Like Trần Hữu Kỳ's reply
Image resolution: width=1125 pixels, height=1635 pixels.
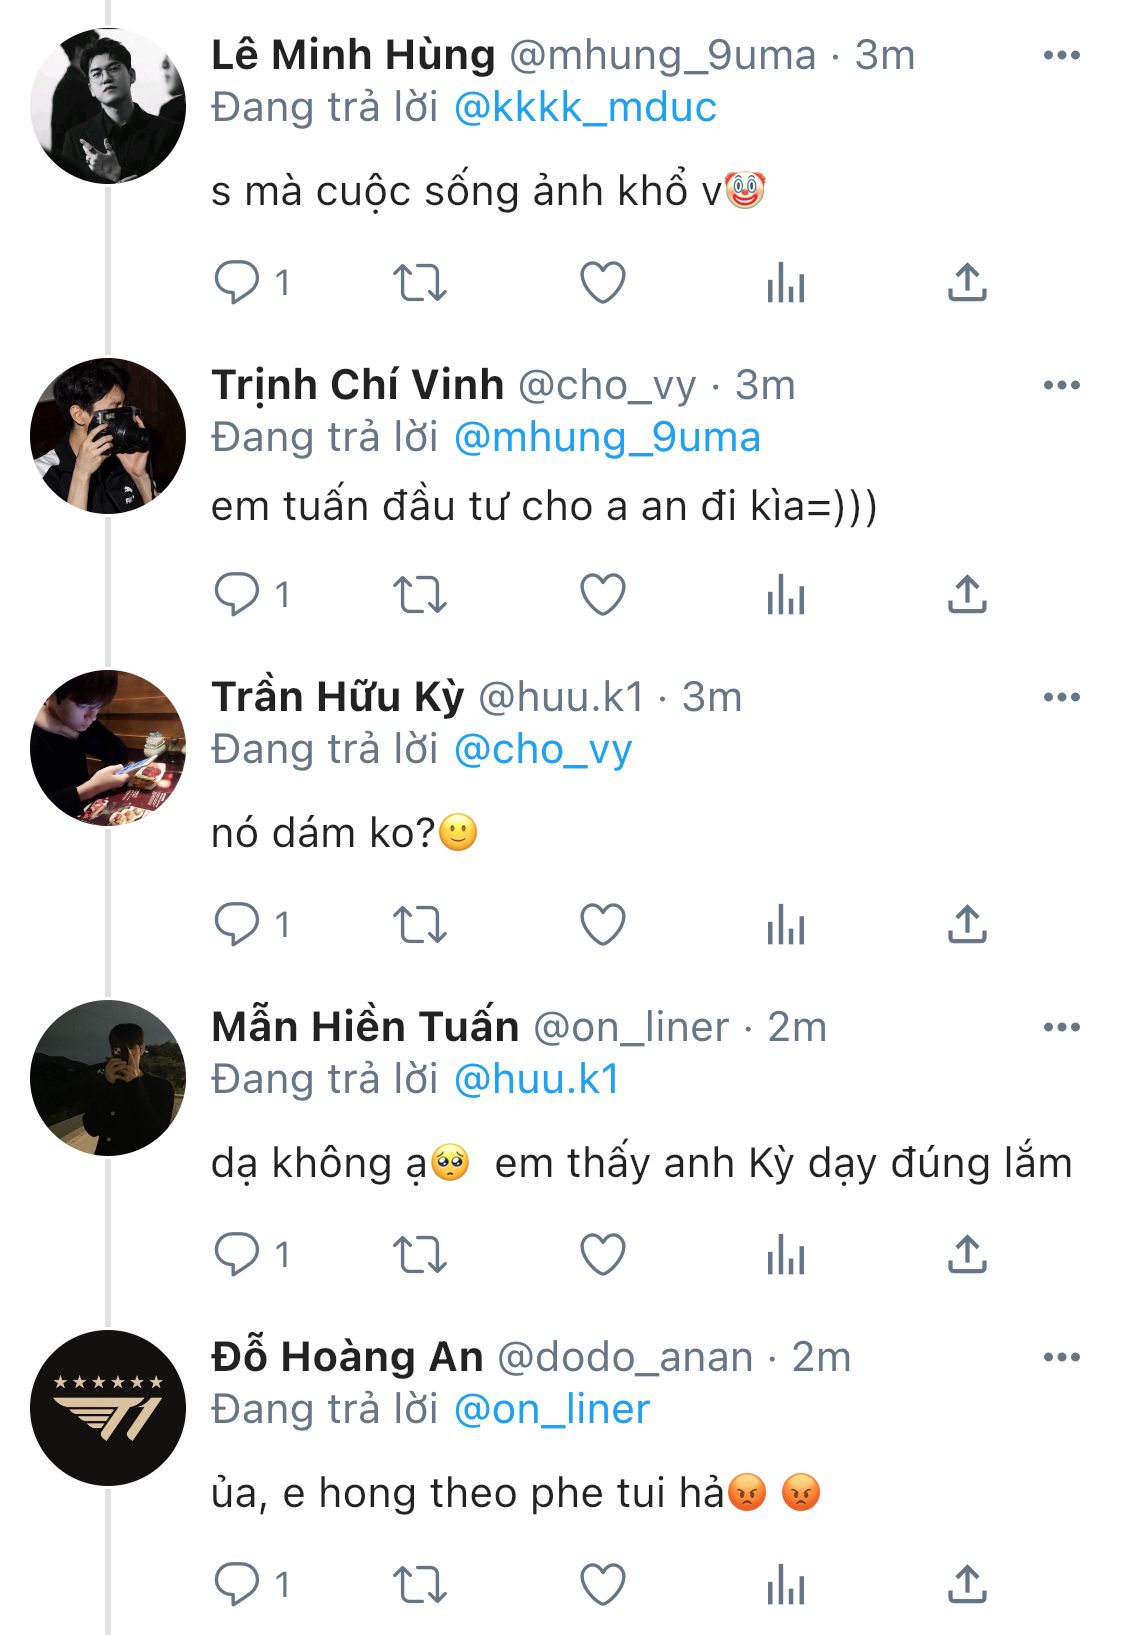coord(603,924)
